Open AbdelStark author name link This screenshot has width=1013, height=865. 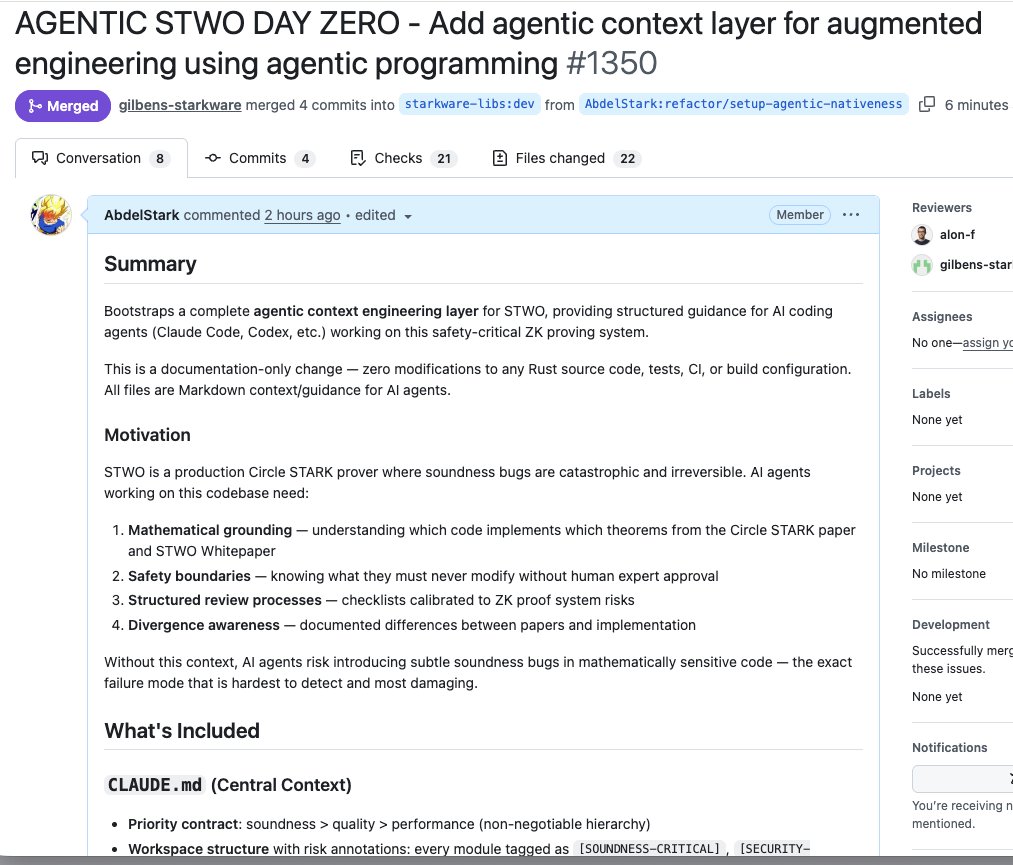(141, 215)
